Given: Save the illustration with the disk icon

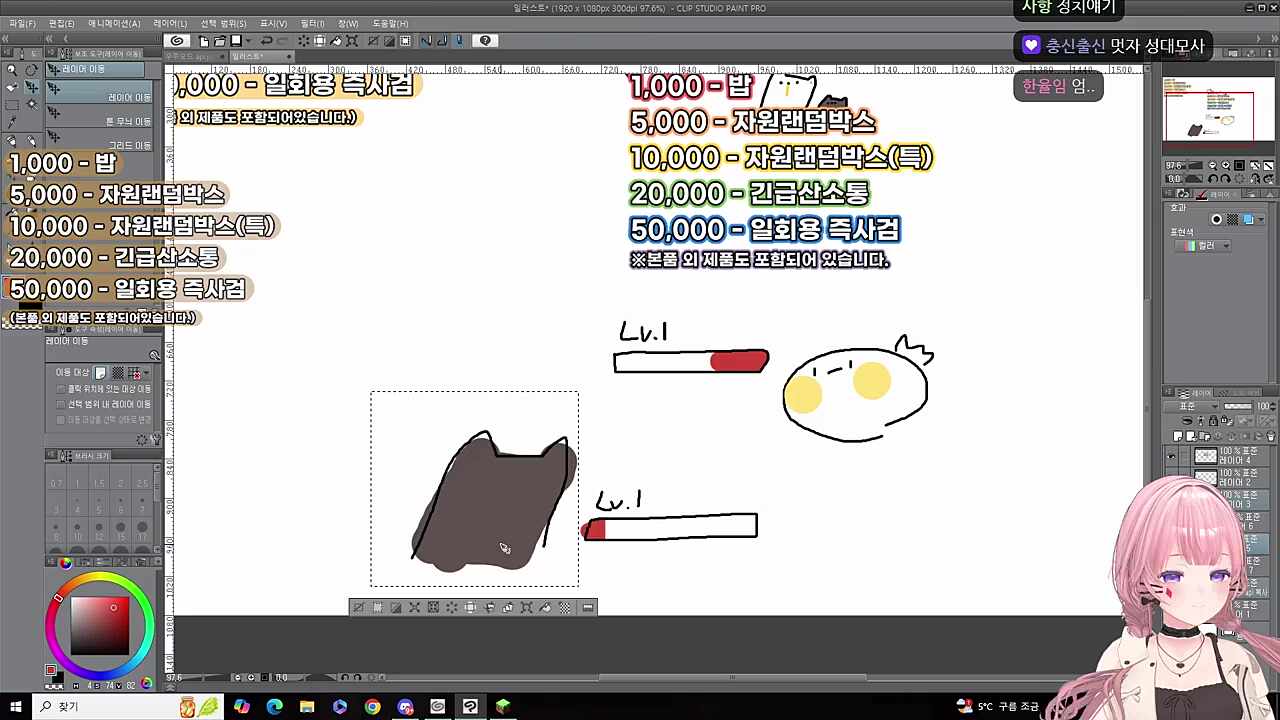Looking at the screenshot, I should pyautogui.click(x=236, y=41).
